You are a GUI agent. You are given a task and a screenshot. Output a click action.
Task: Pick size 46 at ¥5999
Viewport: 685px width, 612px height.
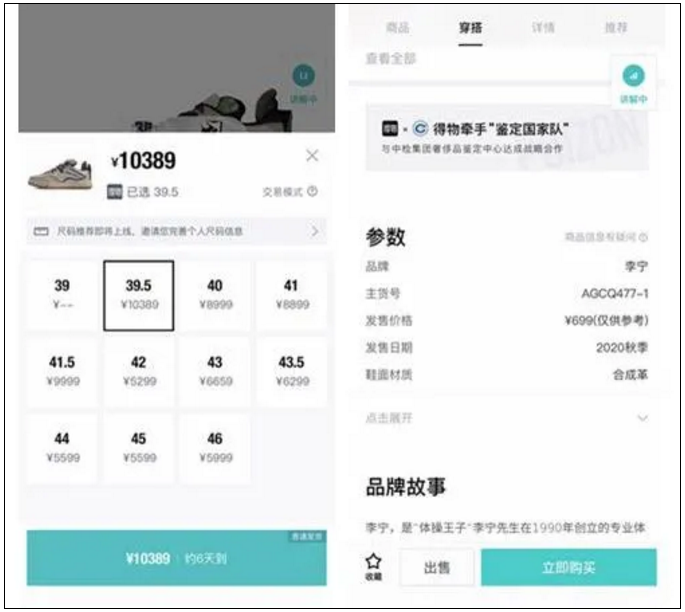[x=215, y=448]
